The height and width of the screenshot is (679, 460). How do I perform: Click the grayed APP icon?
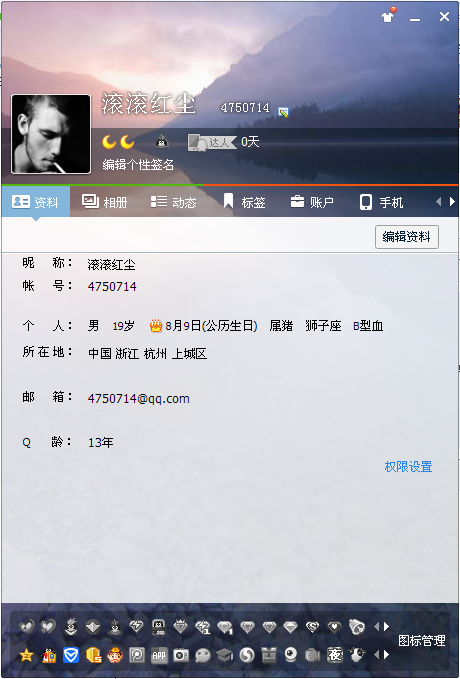[159, 655]
